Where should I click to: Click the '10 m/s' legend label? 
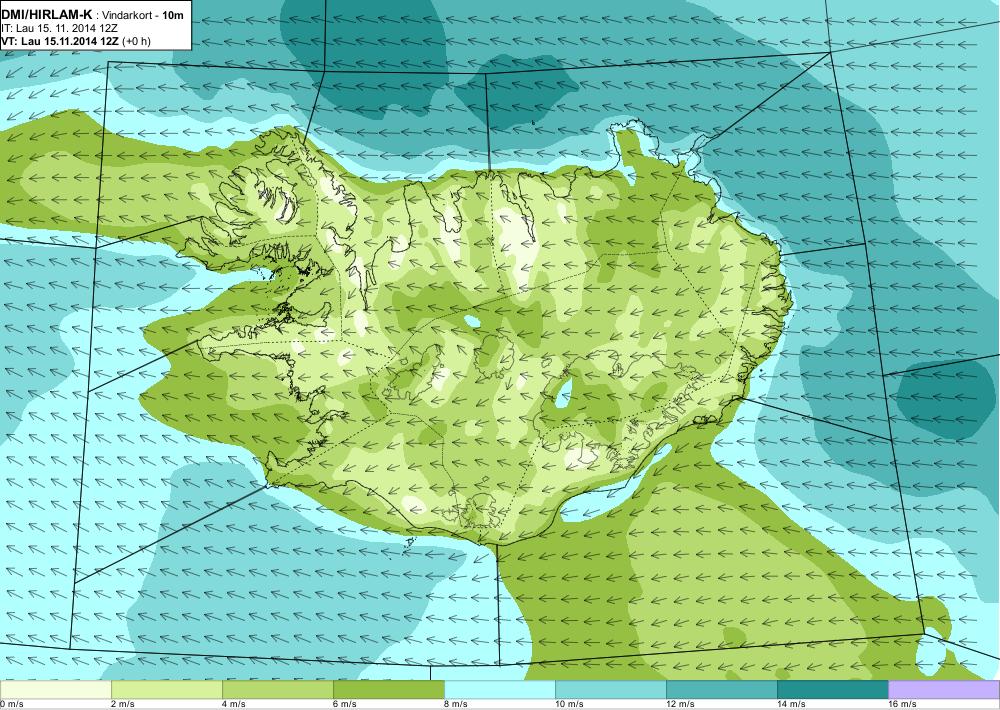pos(570,704)
